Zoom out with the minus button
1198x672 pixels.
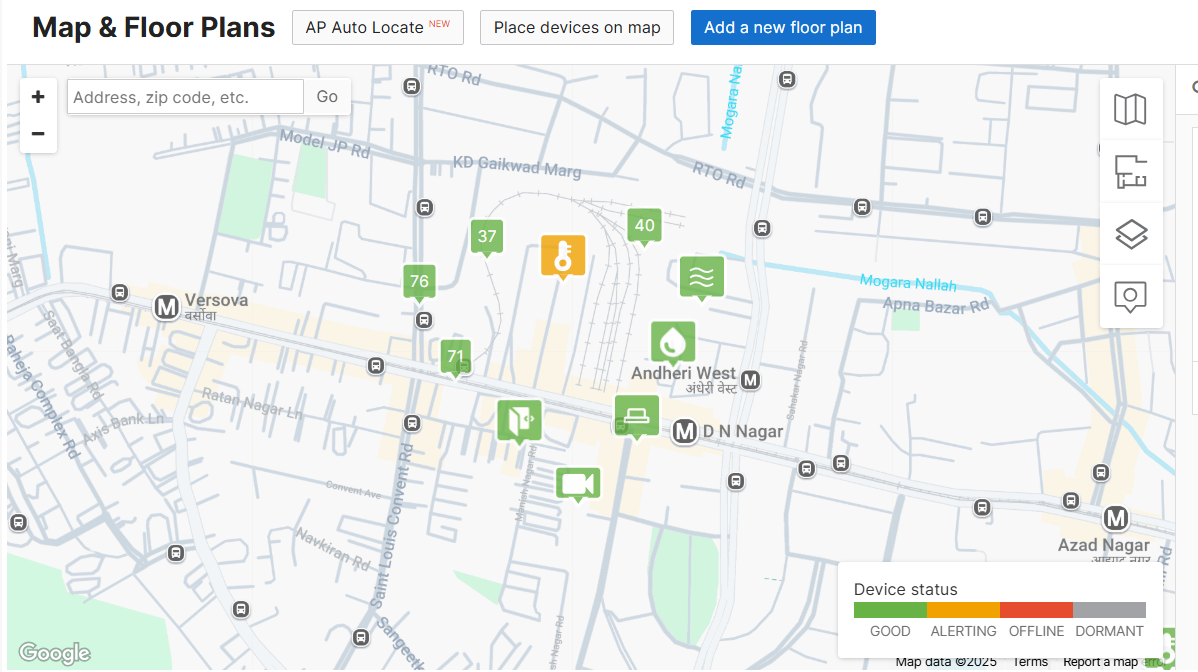click(38, 134)
